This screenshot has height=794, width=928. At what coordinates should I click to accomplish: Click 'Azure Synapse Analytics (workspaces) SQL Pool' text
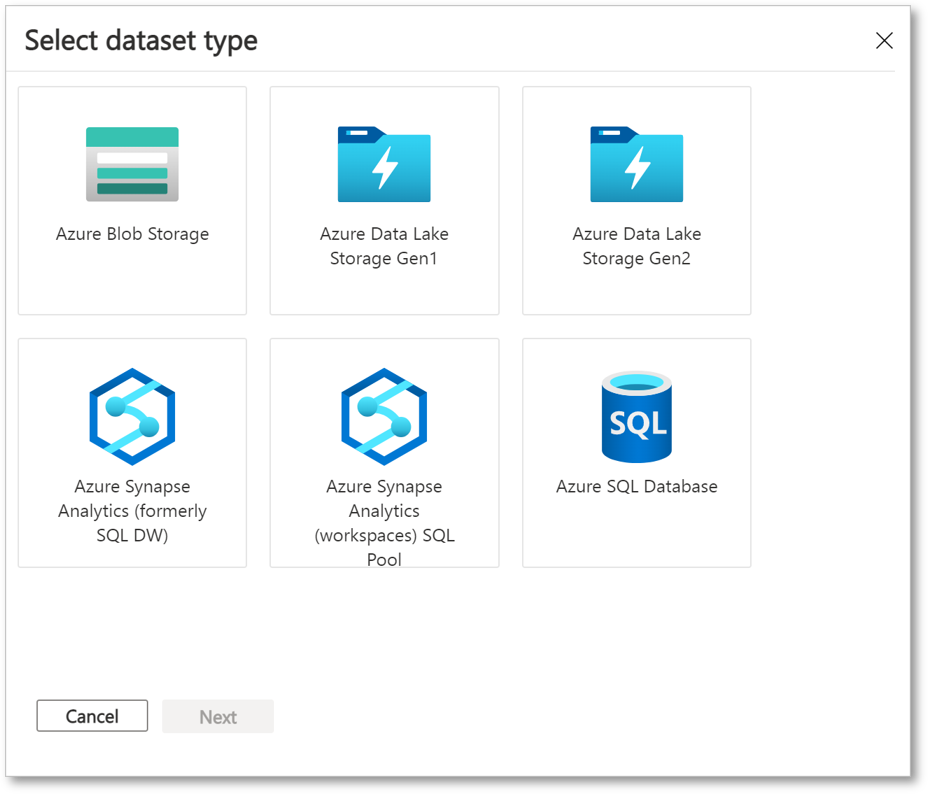(384, 523)
